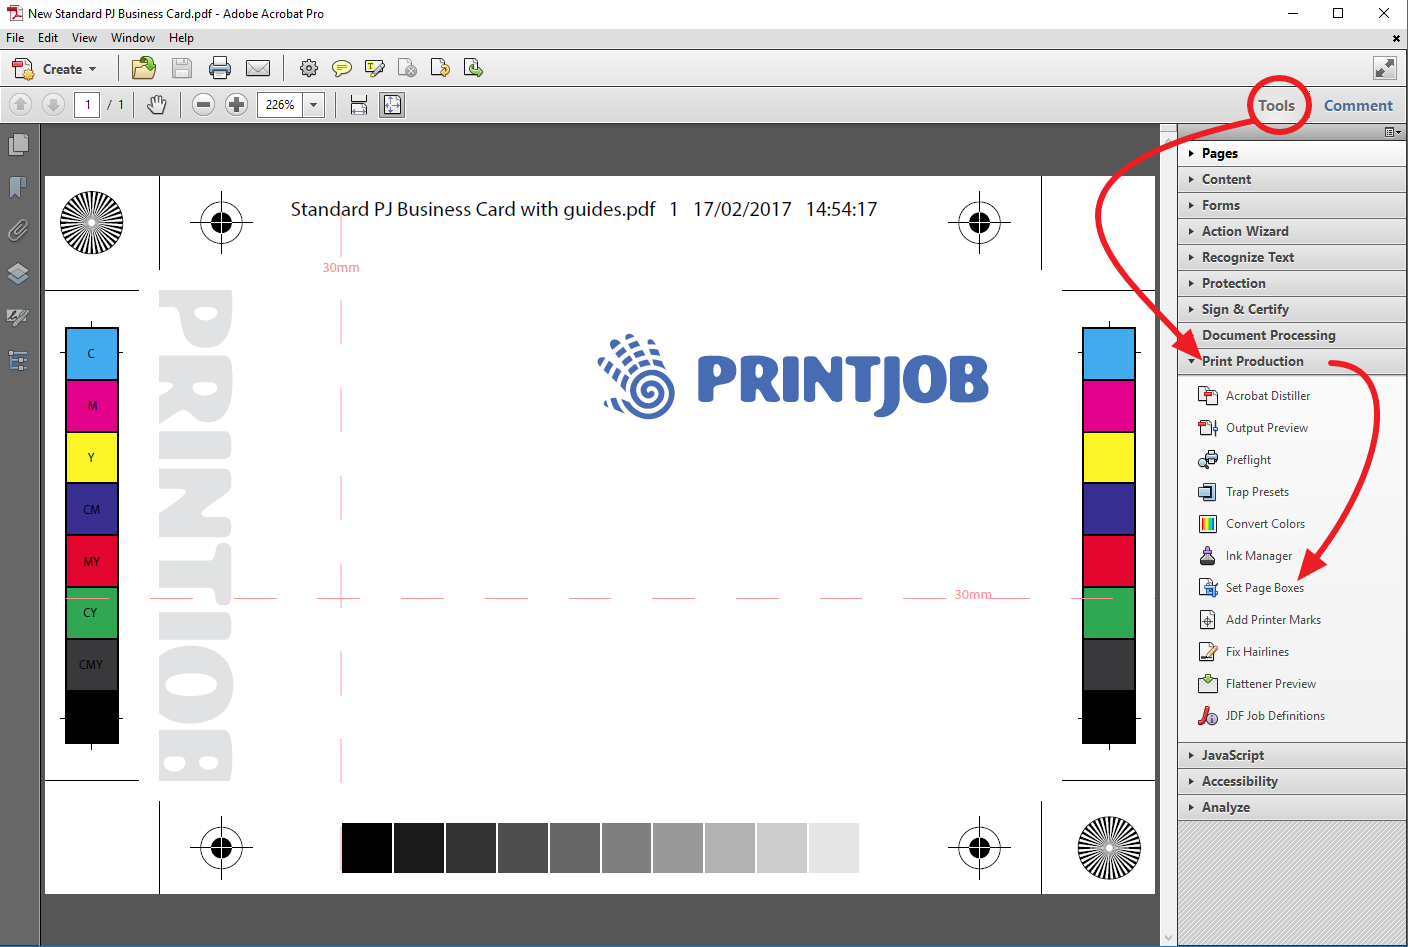Click the page number input field
This screenshot has width=1408, height=947.
click(87, 104)
